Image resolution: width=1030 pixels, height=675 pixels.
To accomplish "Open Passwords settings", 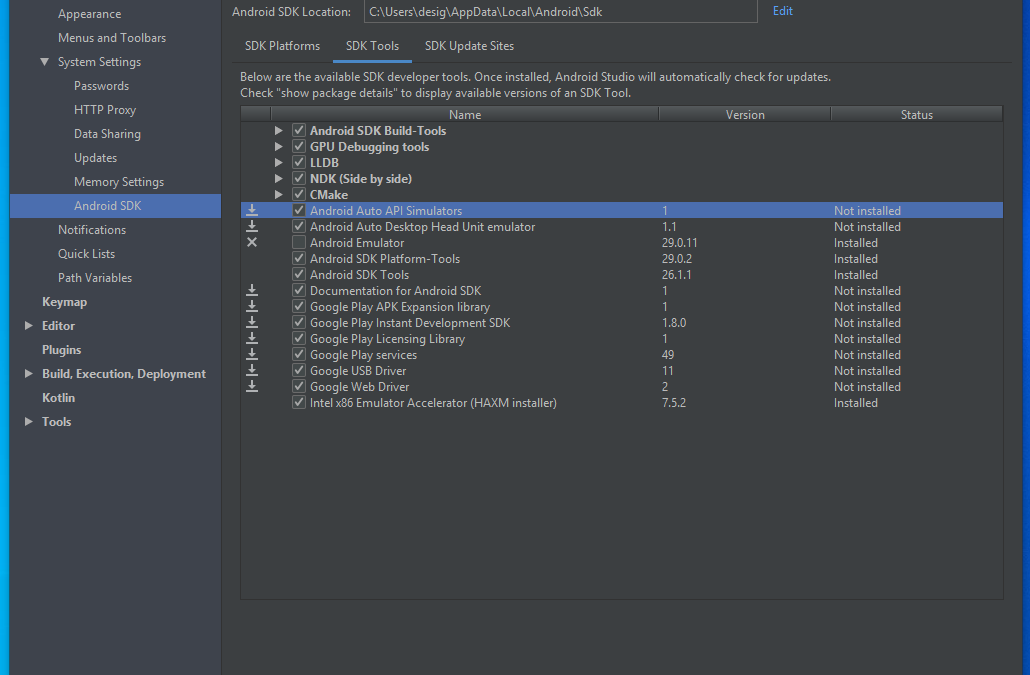I will point(101,85).
